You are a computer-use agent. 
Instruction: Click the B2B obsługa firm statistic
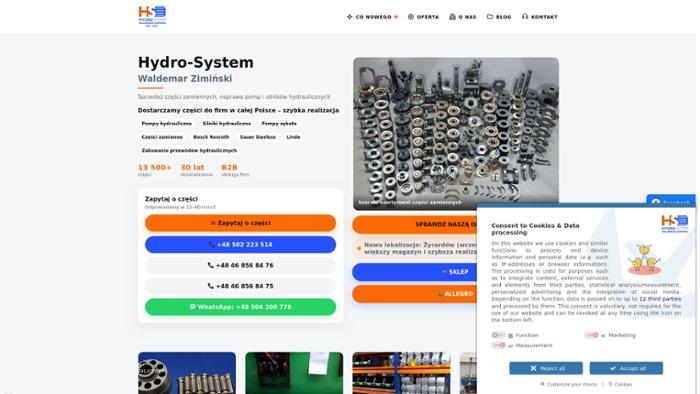coord(235,170)
